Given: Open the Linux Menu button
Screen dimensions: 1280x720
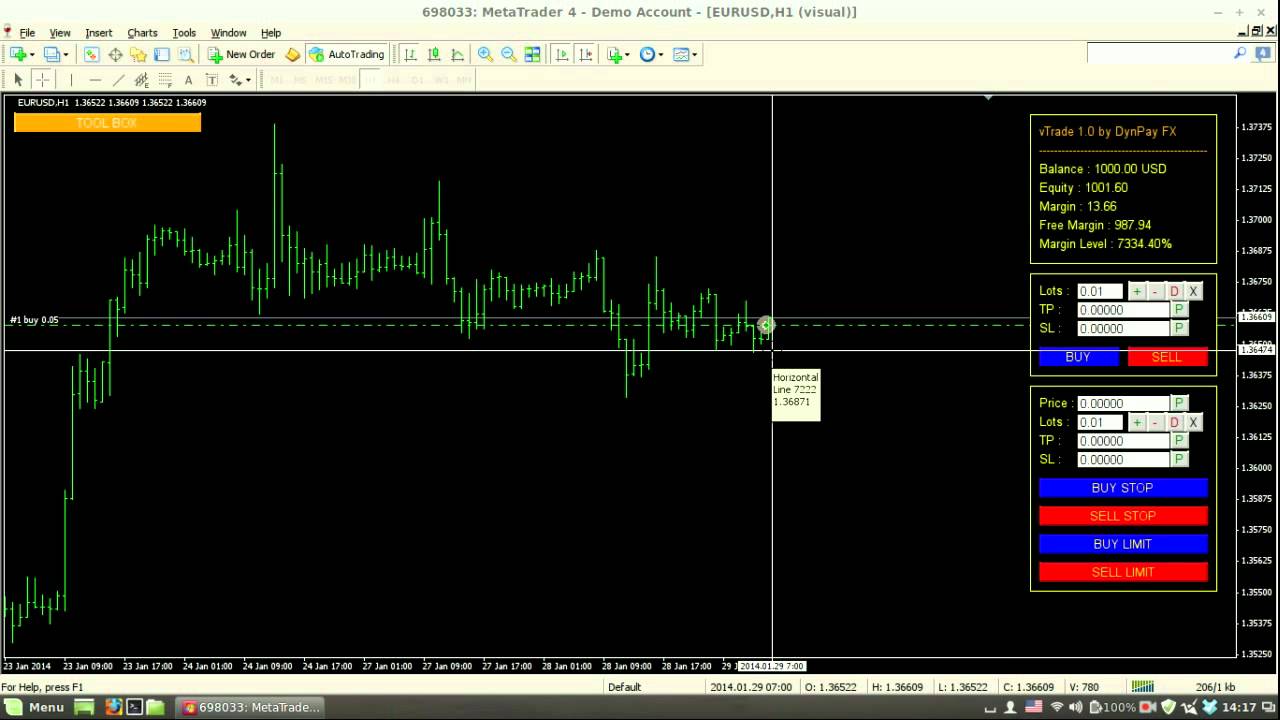Looking at the screenshot, I should 35,707.
